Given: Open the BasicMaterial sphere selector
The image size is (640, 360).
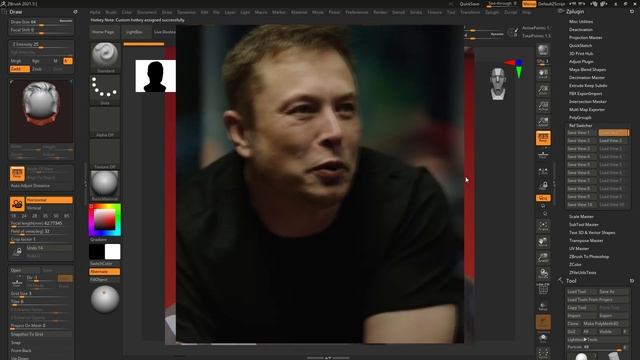Looking at the screenshot, I should (105, 186).
